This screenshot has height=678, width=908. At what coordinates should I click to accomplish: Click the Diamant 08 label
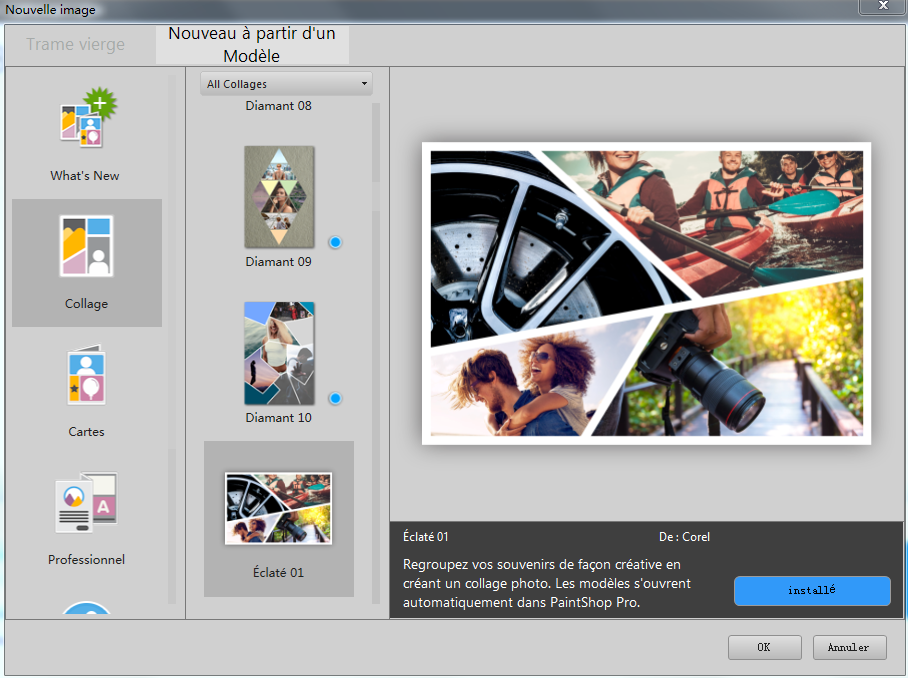[x=279, y=106]
